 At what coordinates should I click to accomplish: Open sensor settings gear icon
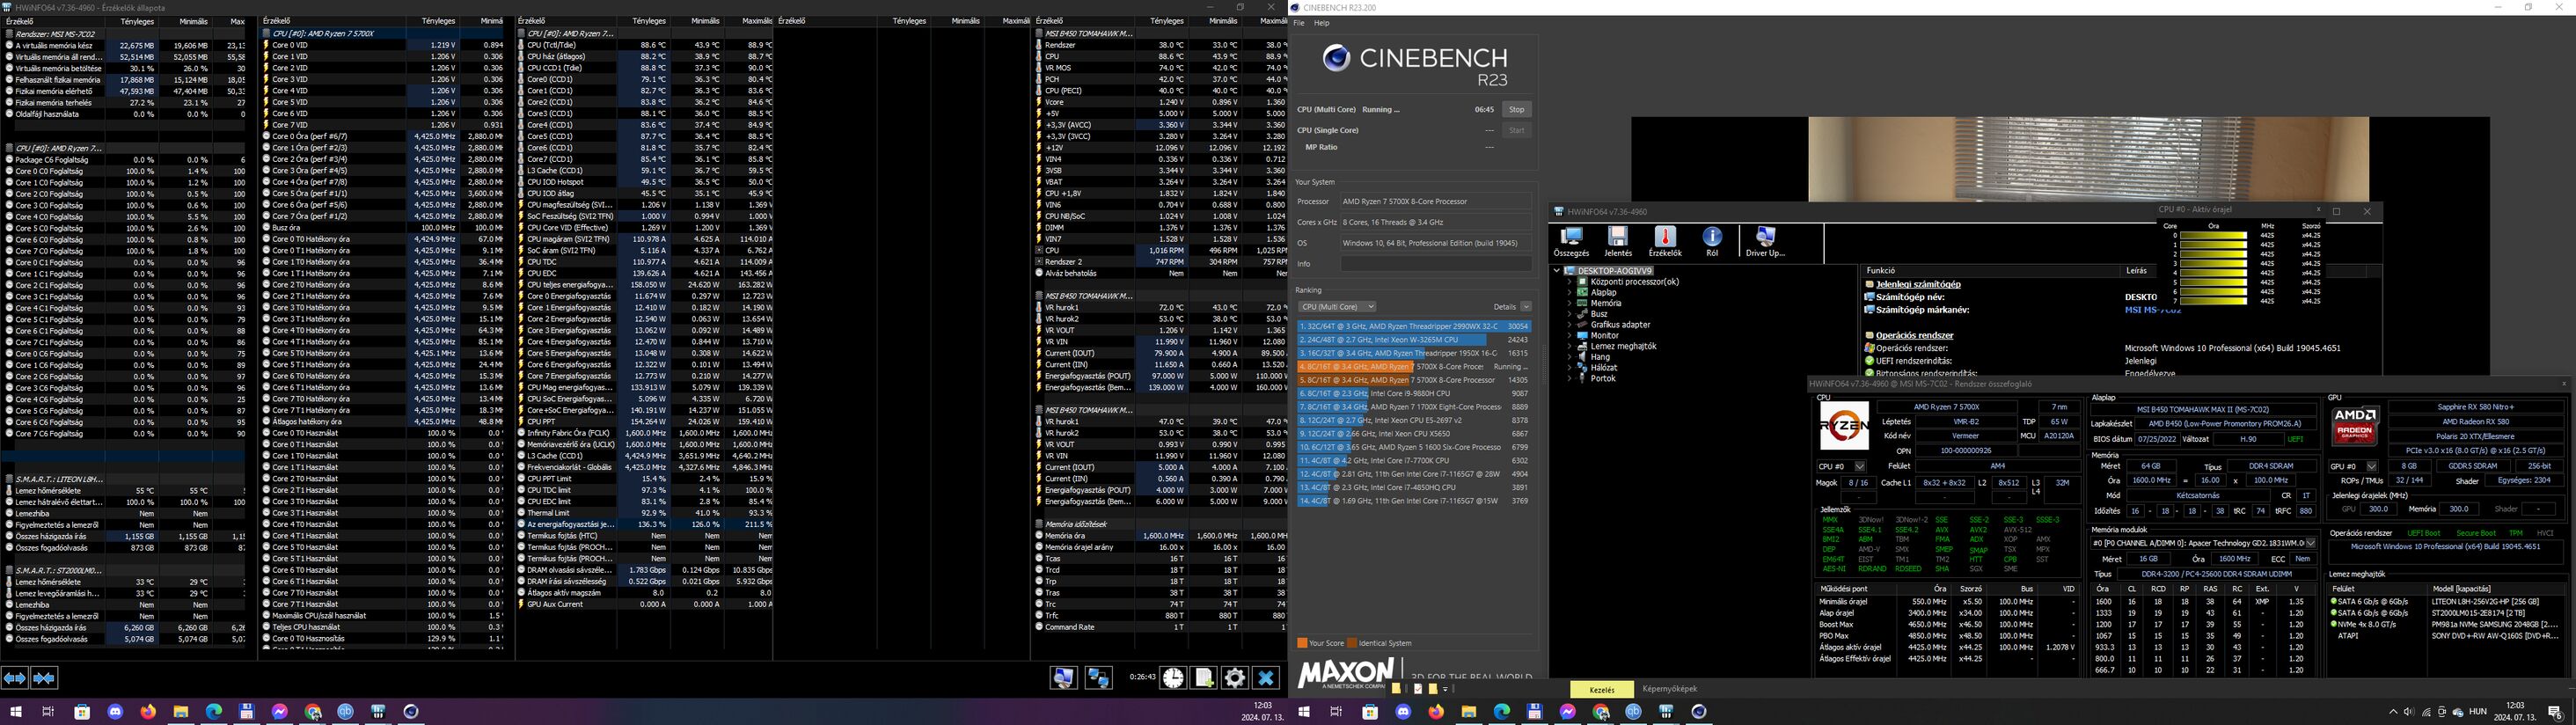tap(1235, 678)
